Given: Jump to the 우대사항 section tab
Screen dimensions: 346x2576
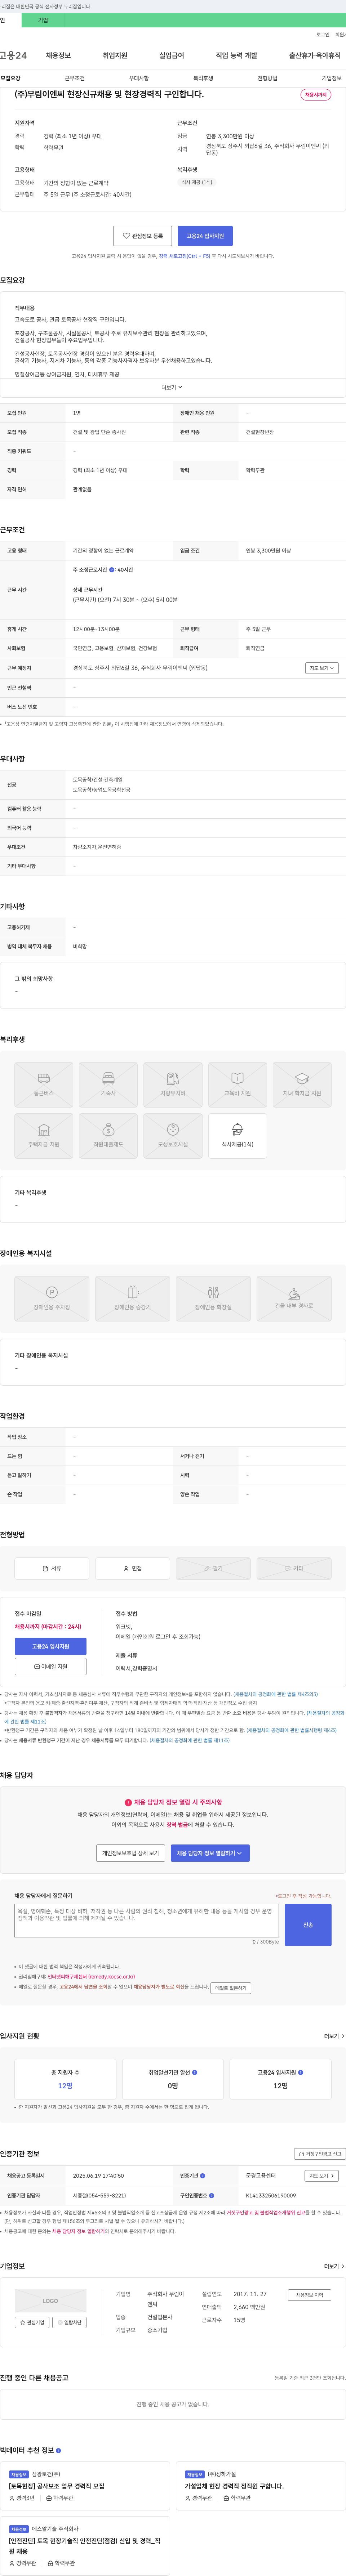Looking at the screenshot, I should (139, 78).
